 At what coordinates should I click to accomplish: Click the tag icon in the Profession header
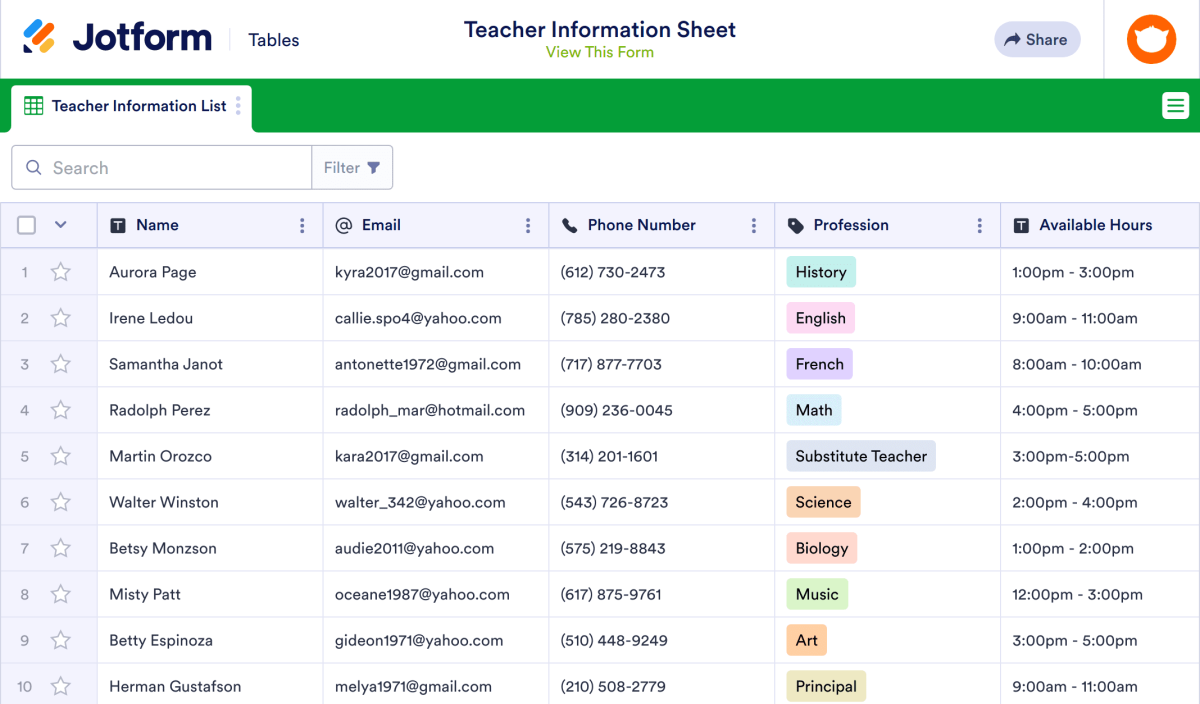(x=796, y=225)
